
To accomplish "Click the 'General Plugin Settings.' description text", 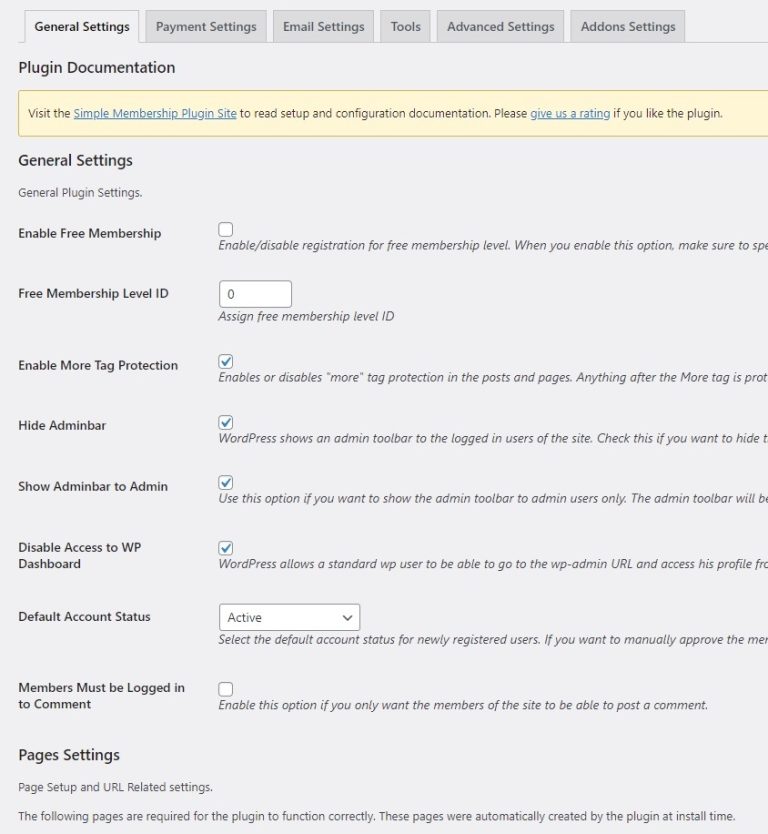I will 80,193.
